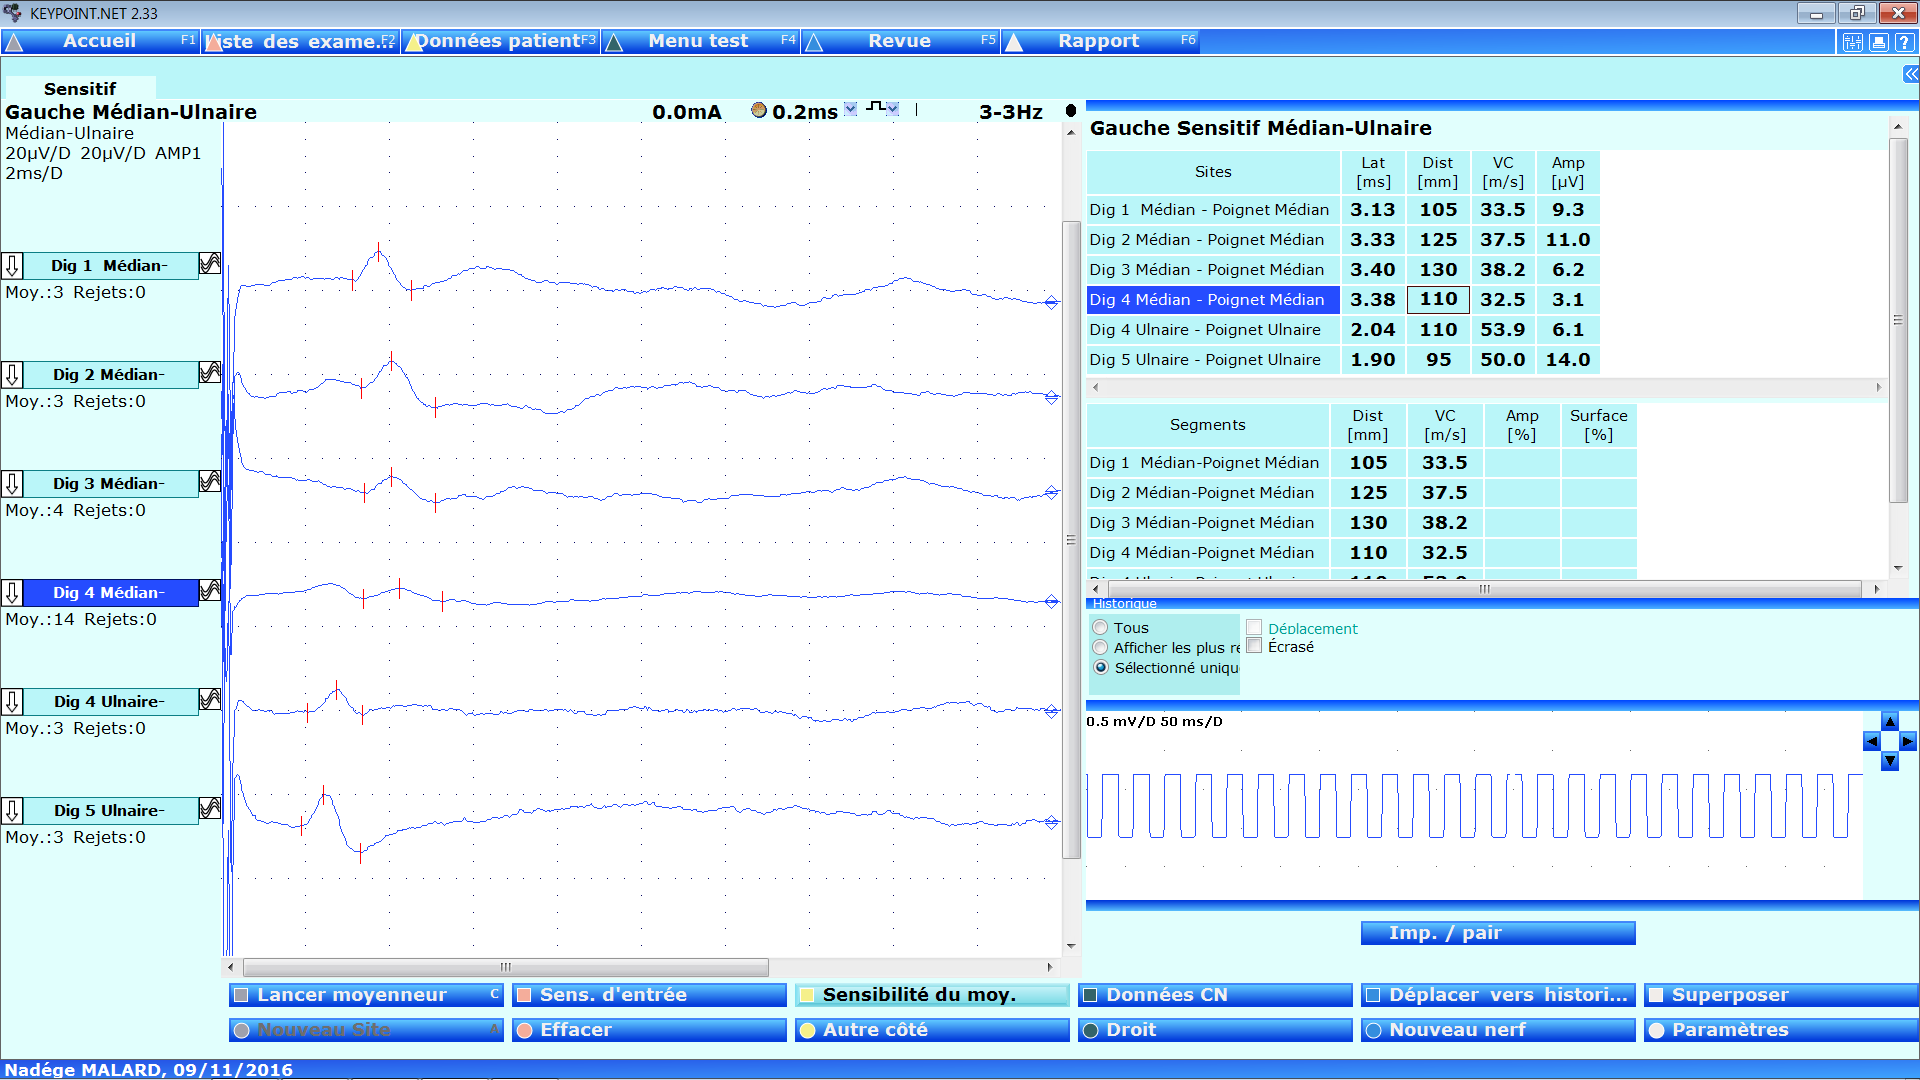Viewport: 1920px width, 1080px height.
Task: Click the stimulus intensity knob icon
Action: (759, 110)
